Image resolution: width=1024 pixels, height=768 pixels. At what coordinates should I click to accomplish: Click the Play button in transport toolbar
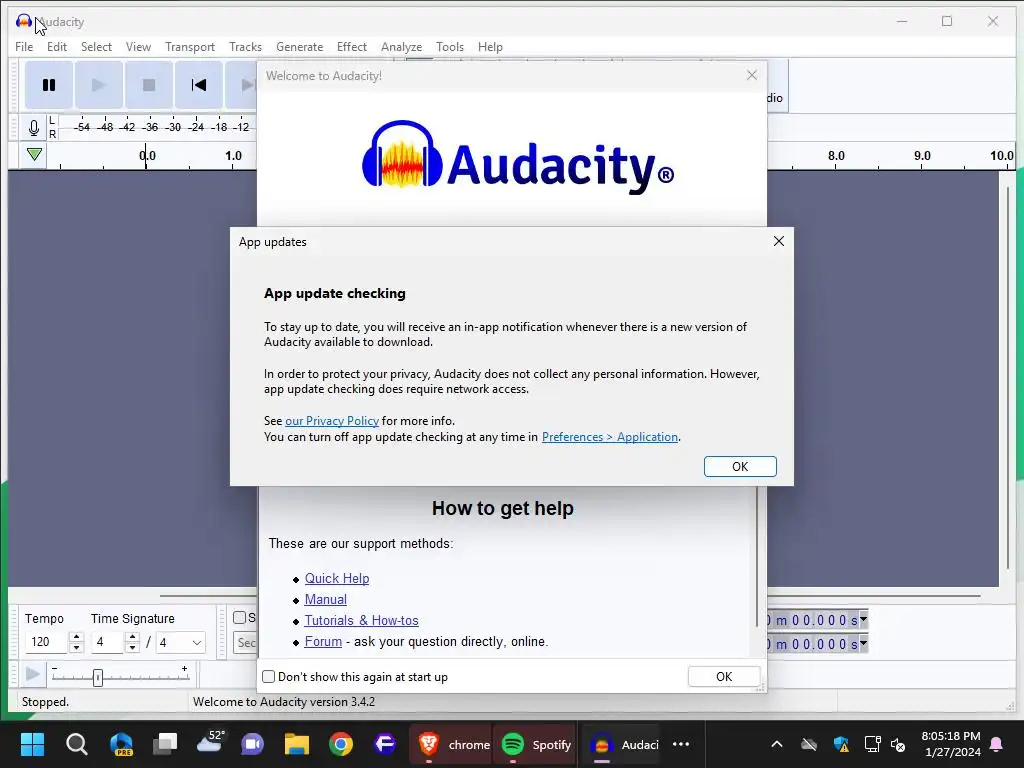point(99,85)
